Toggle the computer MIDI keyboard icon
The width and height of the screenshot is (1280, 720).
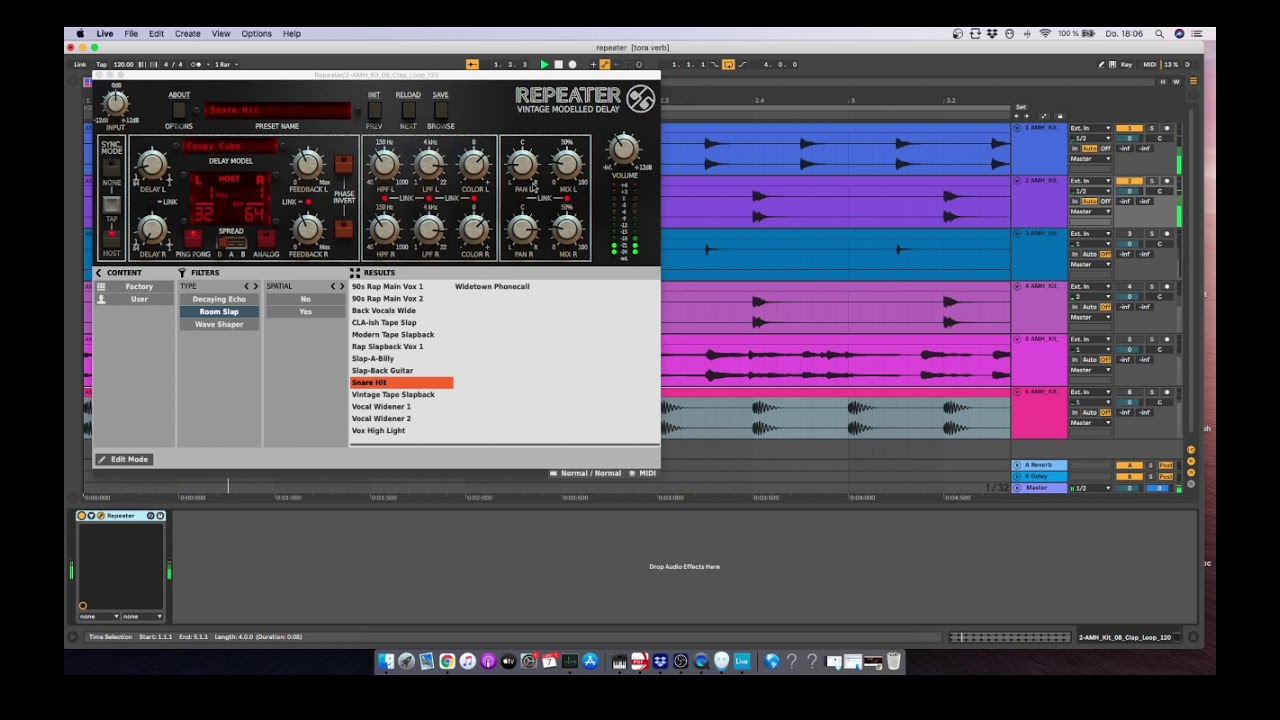click(1114, 64)
